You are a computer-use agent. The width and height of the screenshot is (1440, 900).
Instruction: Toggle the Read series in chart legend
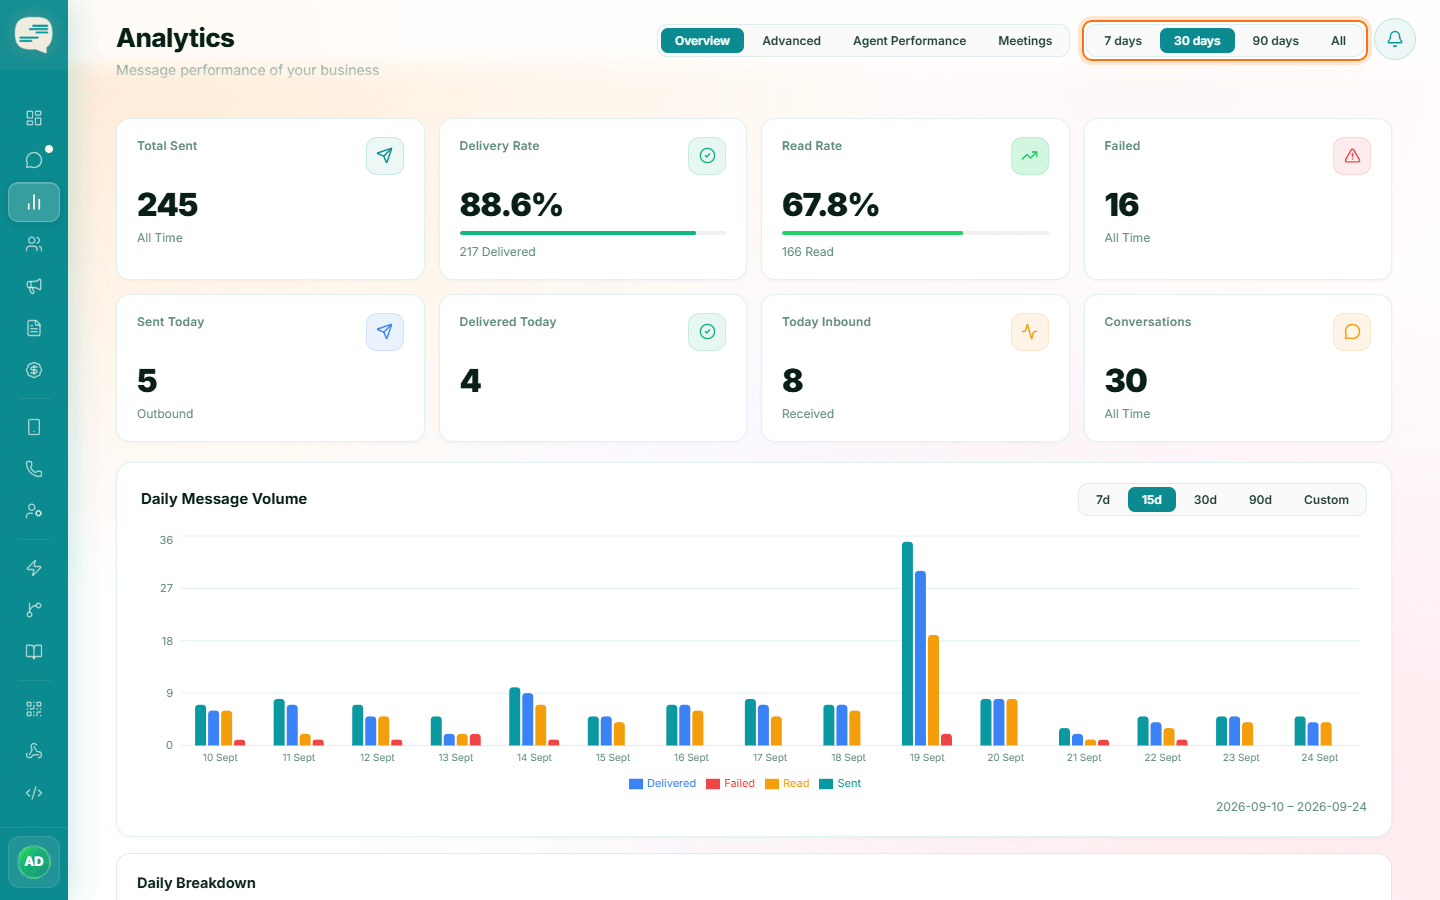pos(787,784)
